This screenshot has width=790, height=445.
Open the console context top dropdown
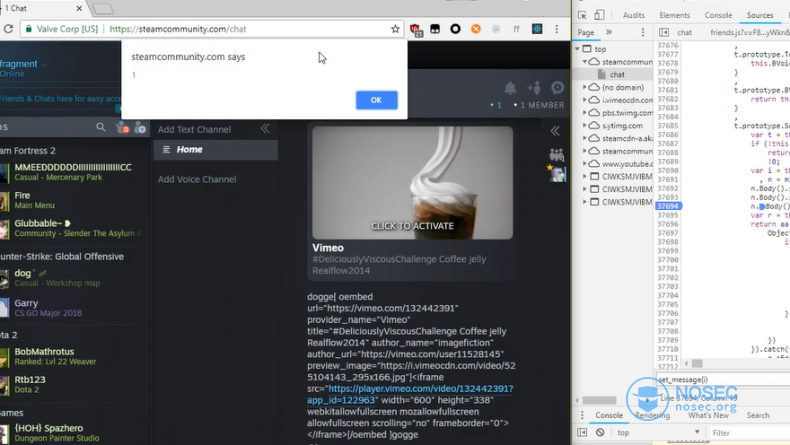[x=659, y=432]
